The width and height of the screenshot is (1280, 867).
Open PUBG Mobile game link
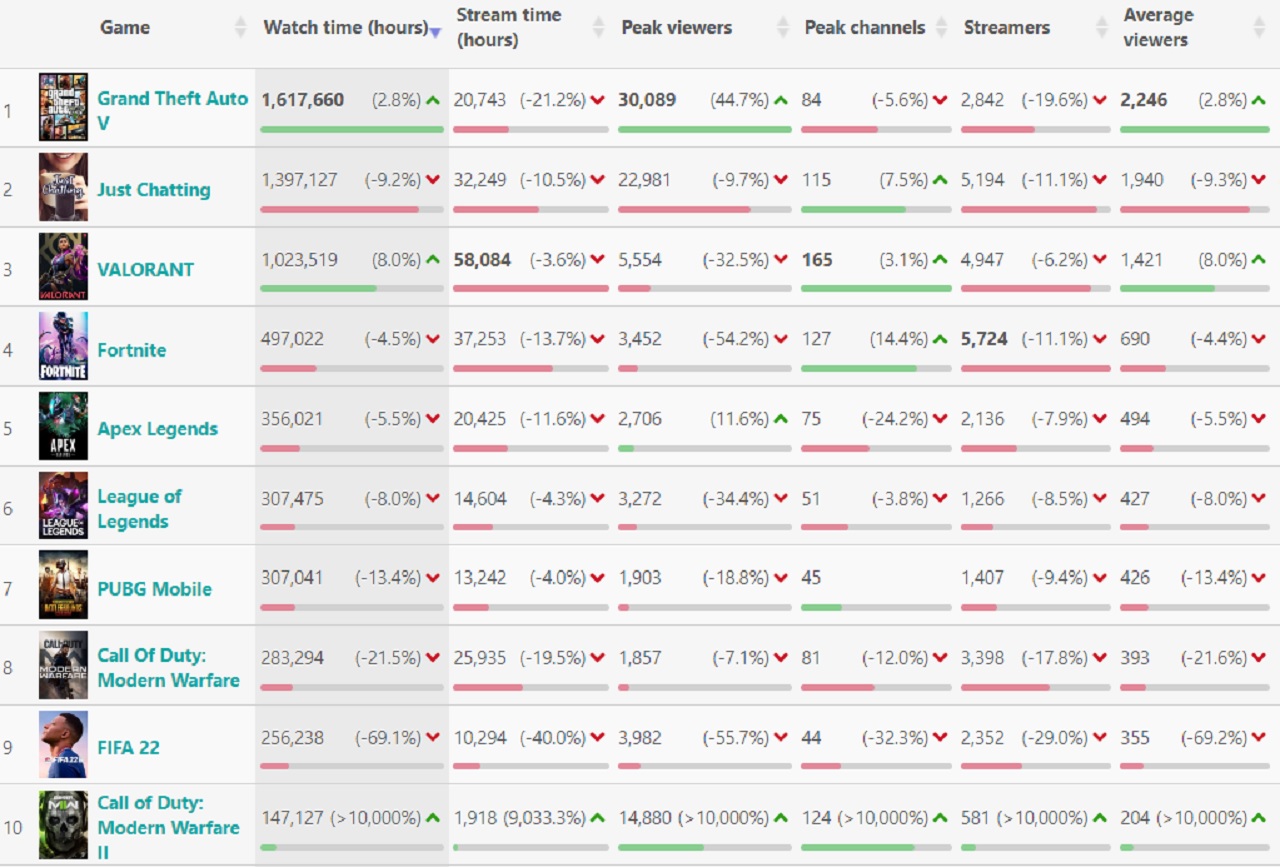click(x=154, y=589)
